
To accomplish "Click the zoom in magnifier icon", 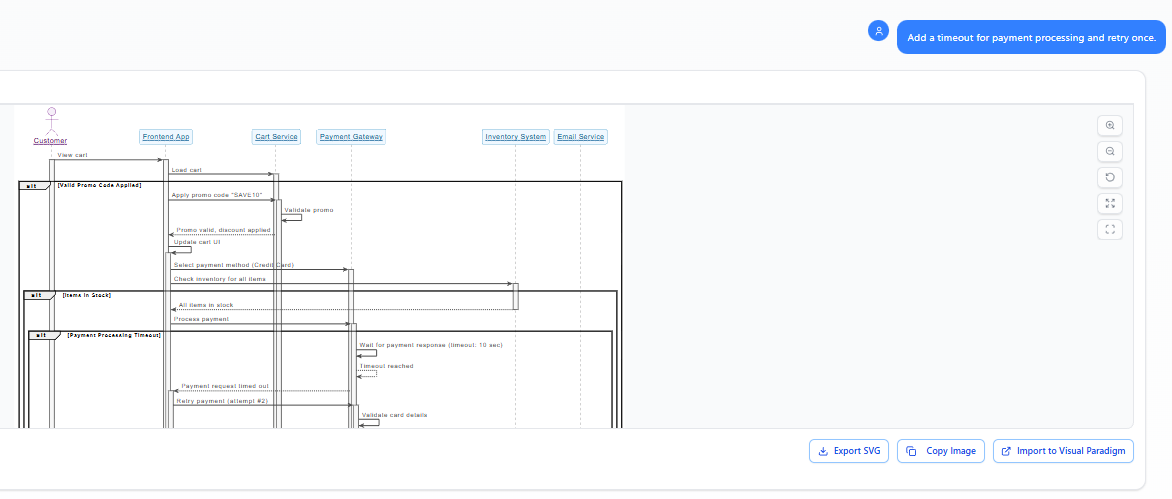I will 1109,126.
